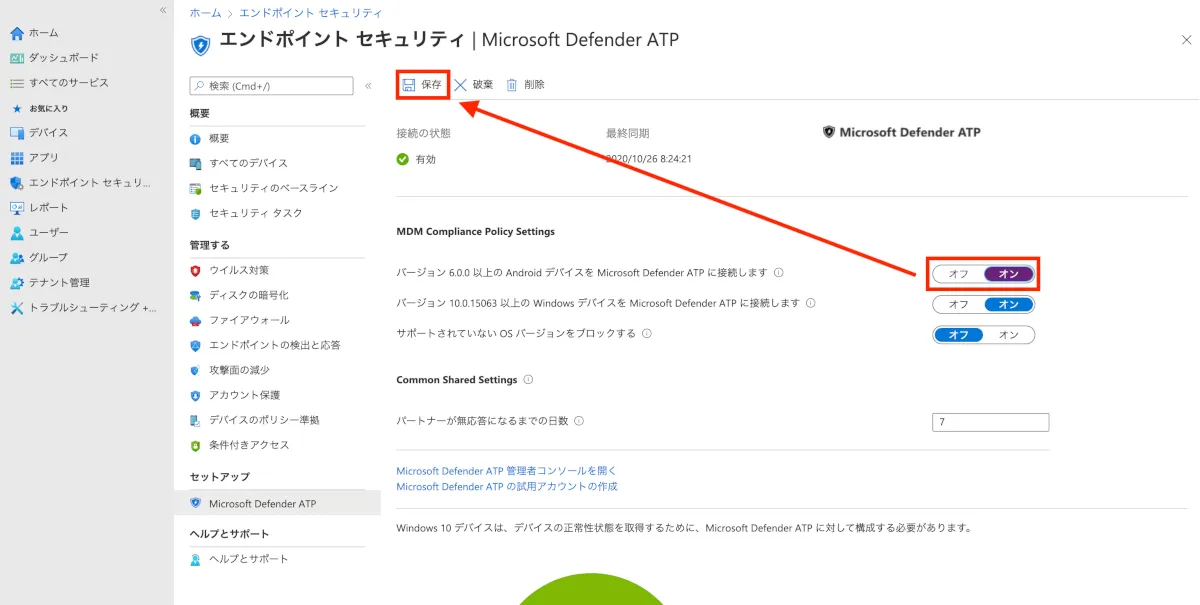1200x605 pixels.
Task: Click the 攻撃面の減少 icon
Action: (195, 370)
